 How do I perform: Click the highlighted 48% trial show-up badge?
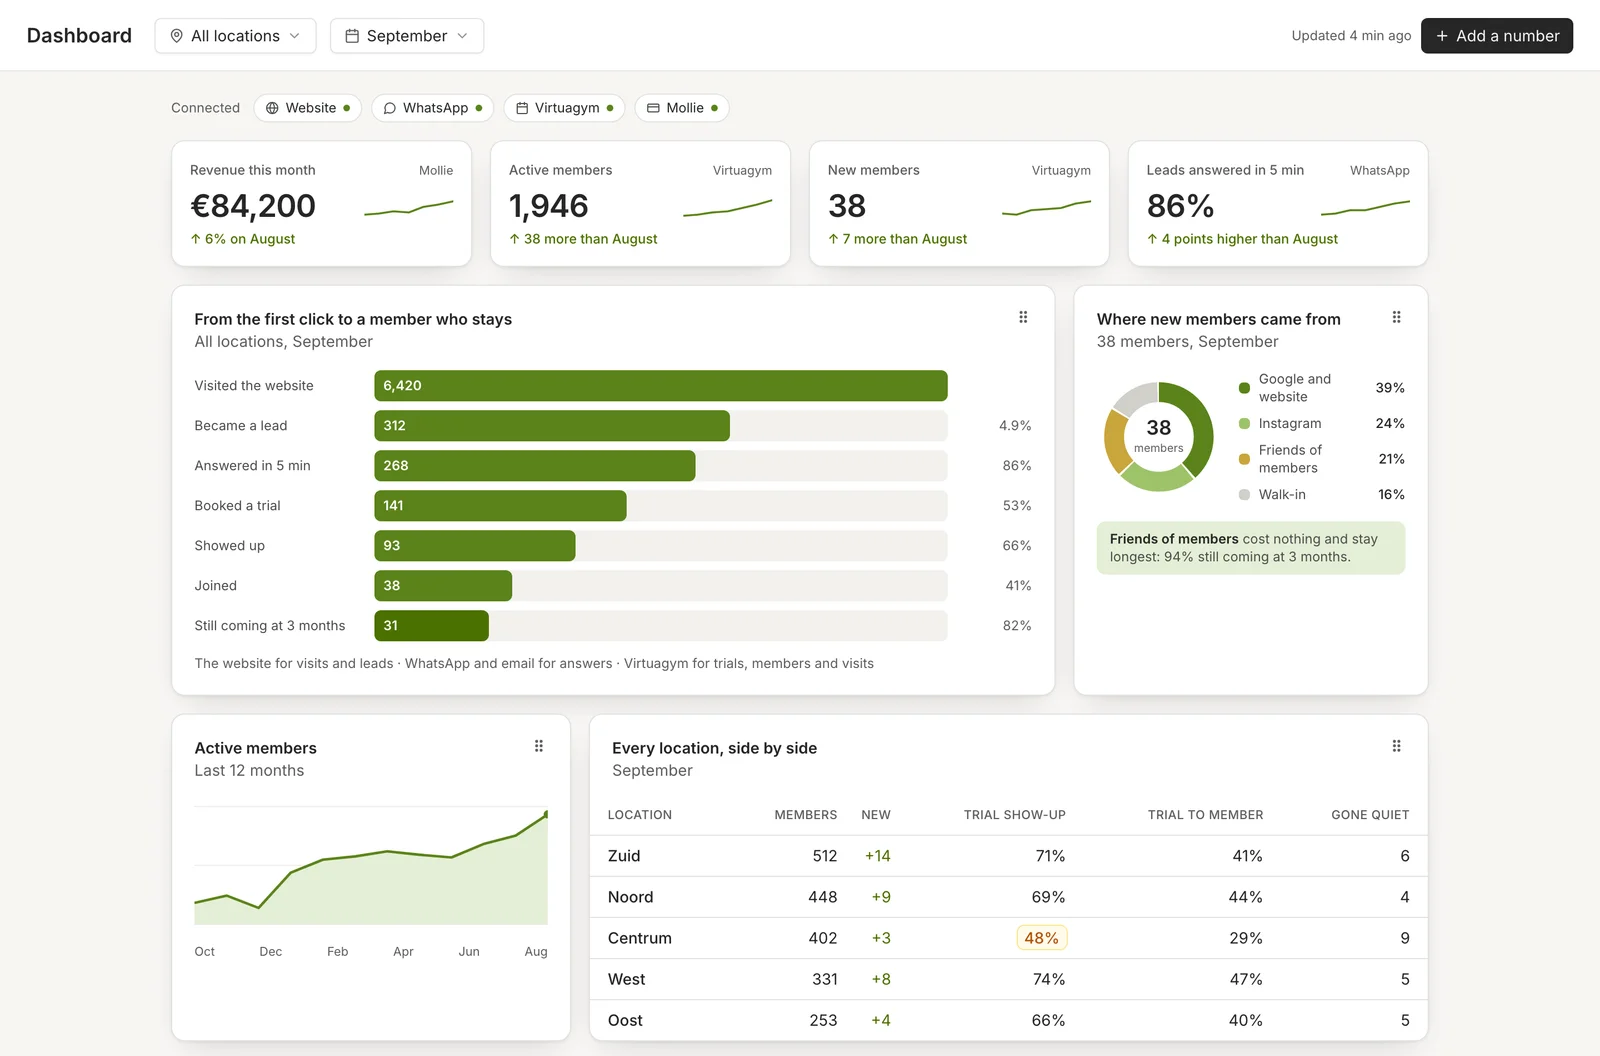click(1041, 938)
